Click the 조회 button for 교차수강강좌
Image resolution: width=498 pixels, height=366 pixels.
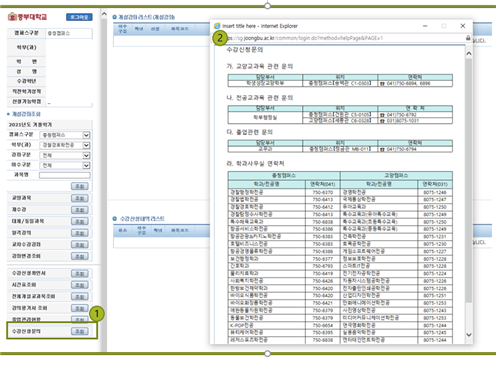pyautogui.click(x=80, y=245)
